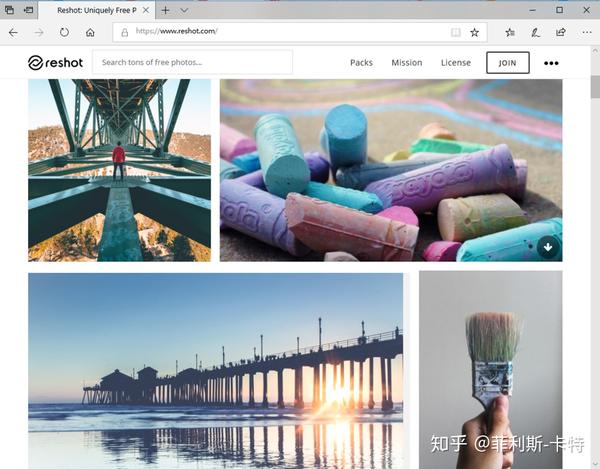Click the add notes pen icon
The height and width of the screenshot is (469, 600).
pyautogui.click(x=535, y=33)
